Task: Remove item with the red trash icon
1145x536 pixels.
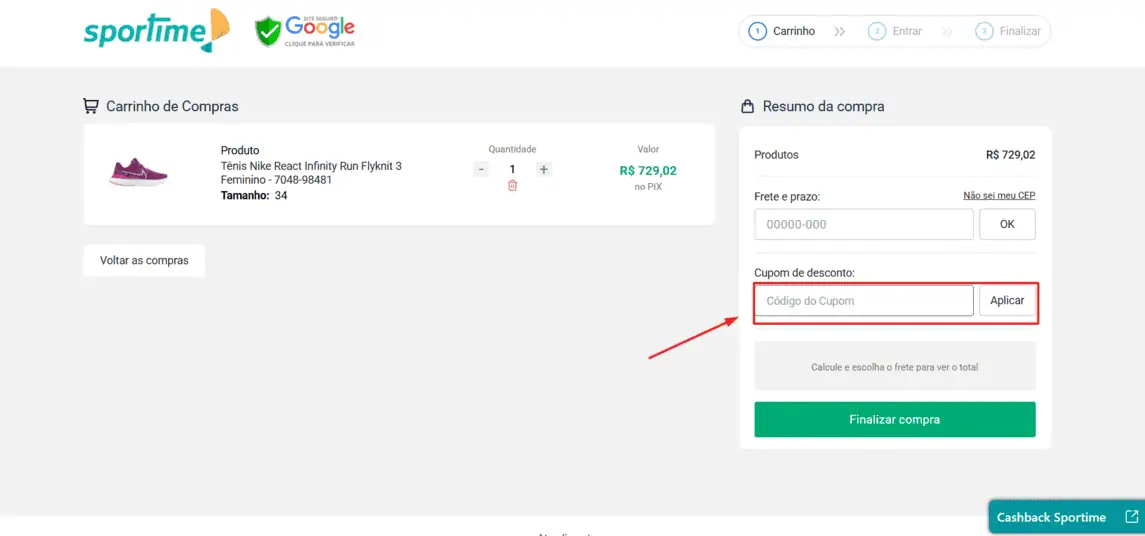Action: (x=512, y=186)
